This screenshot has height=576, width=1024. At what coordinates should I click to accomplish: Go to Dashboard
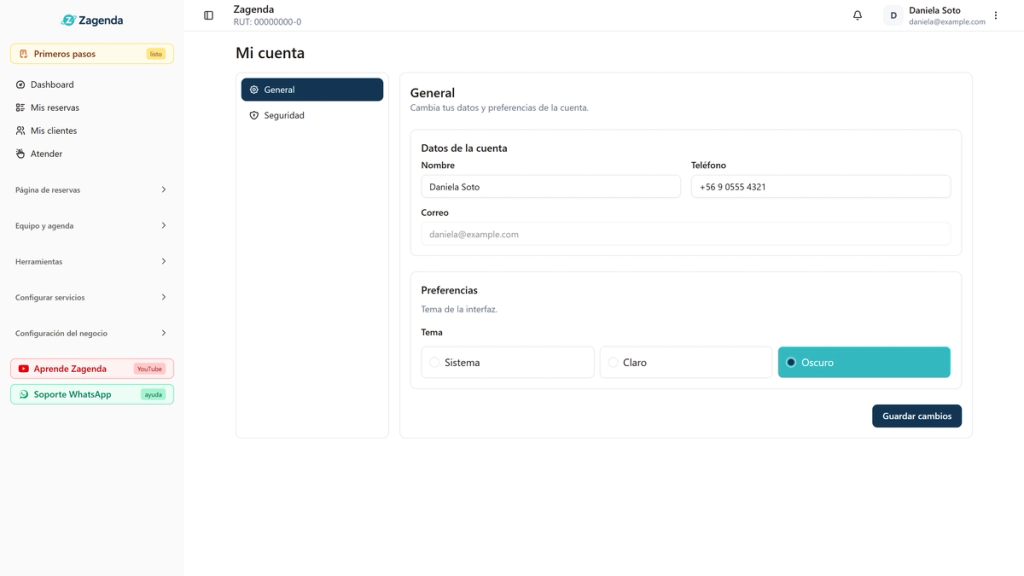coord(91,84)
